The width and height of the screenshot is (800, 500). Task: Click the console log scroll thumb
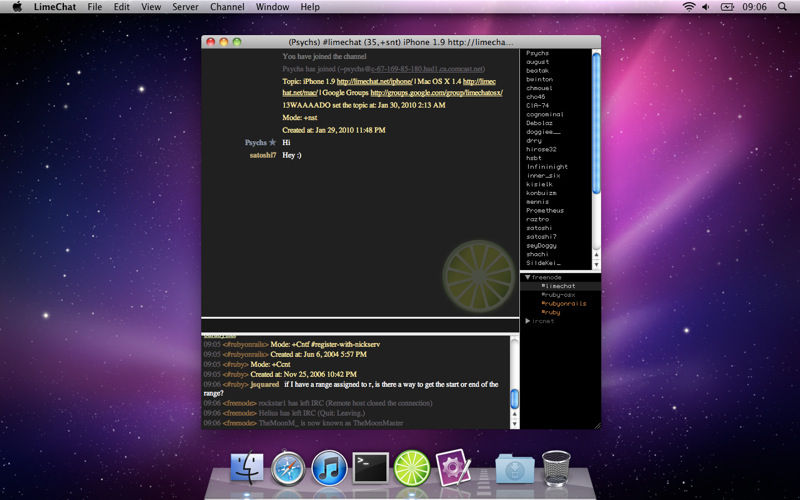point(514,398)
